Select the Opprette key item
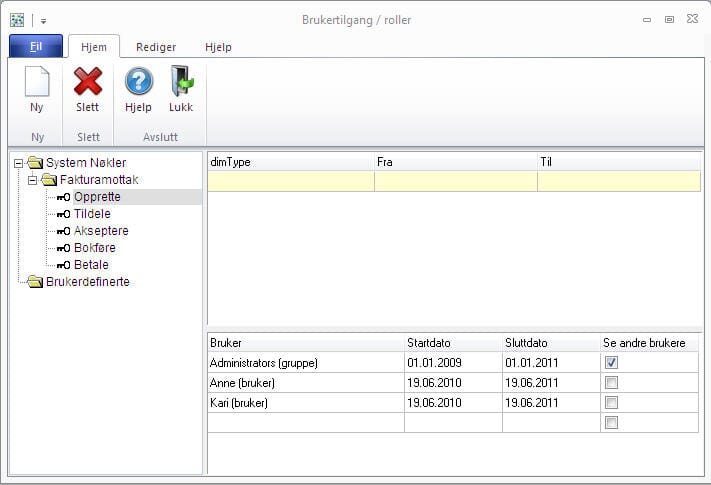711x485 pixels. [97, 197]
